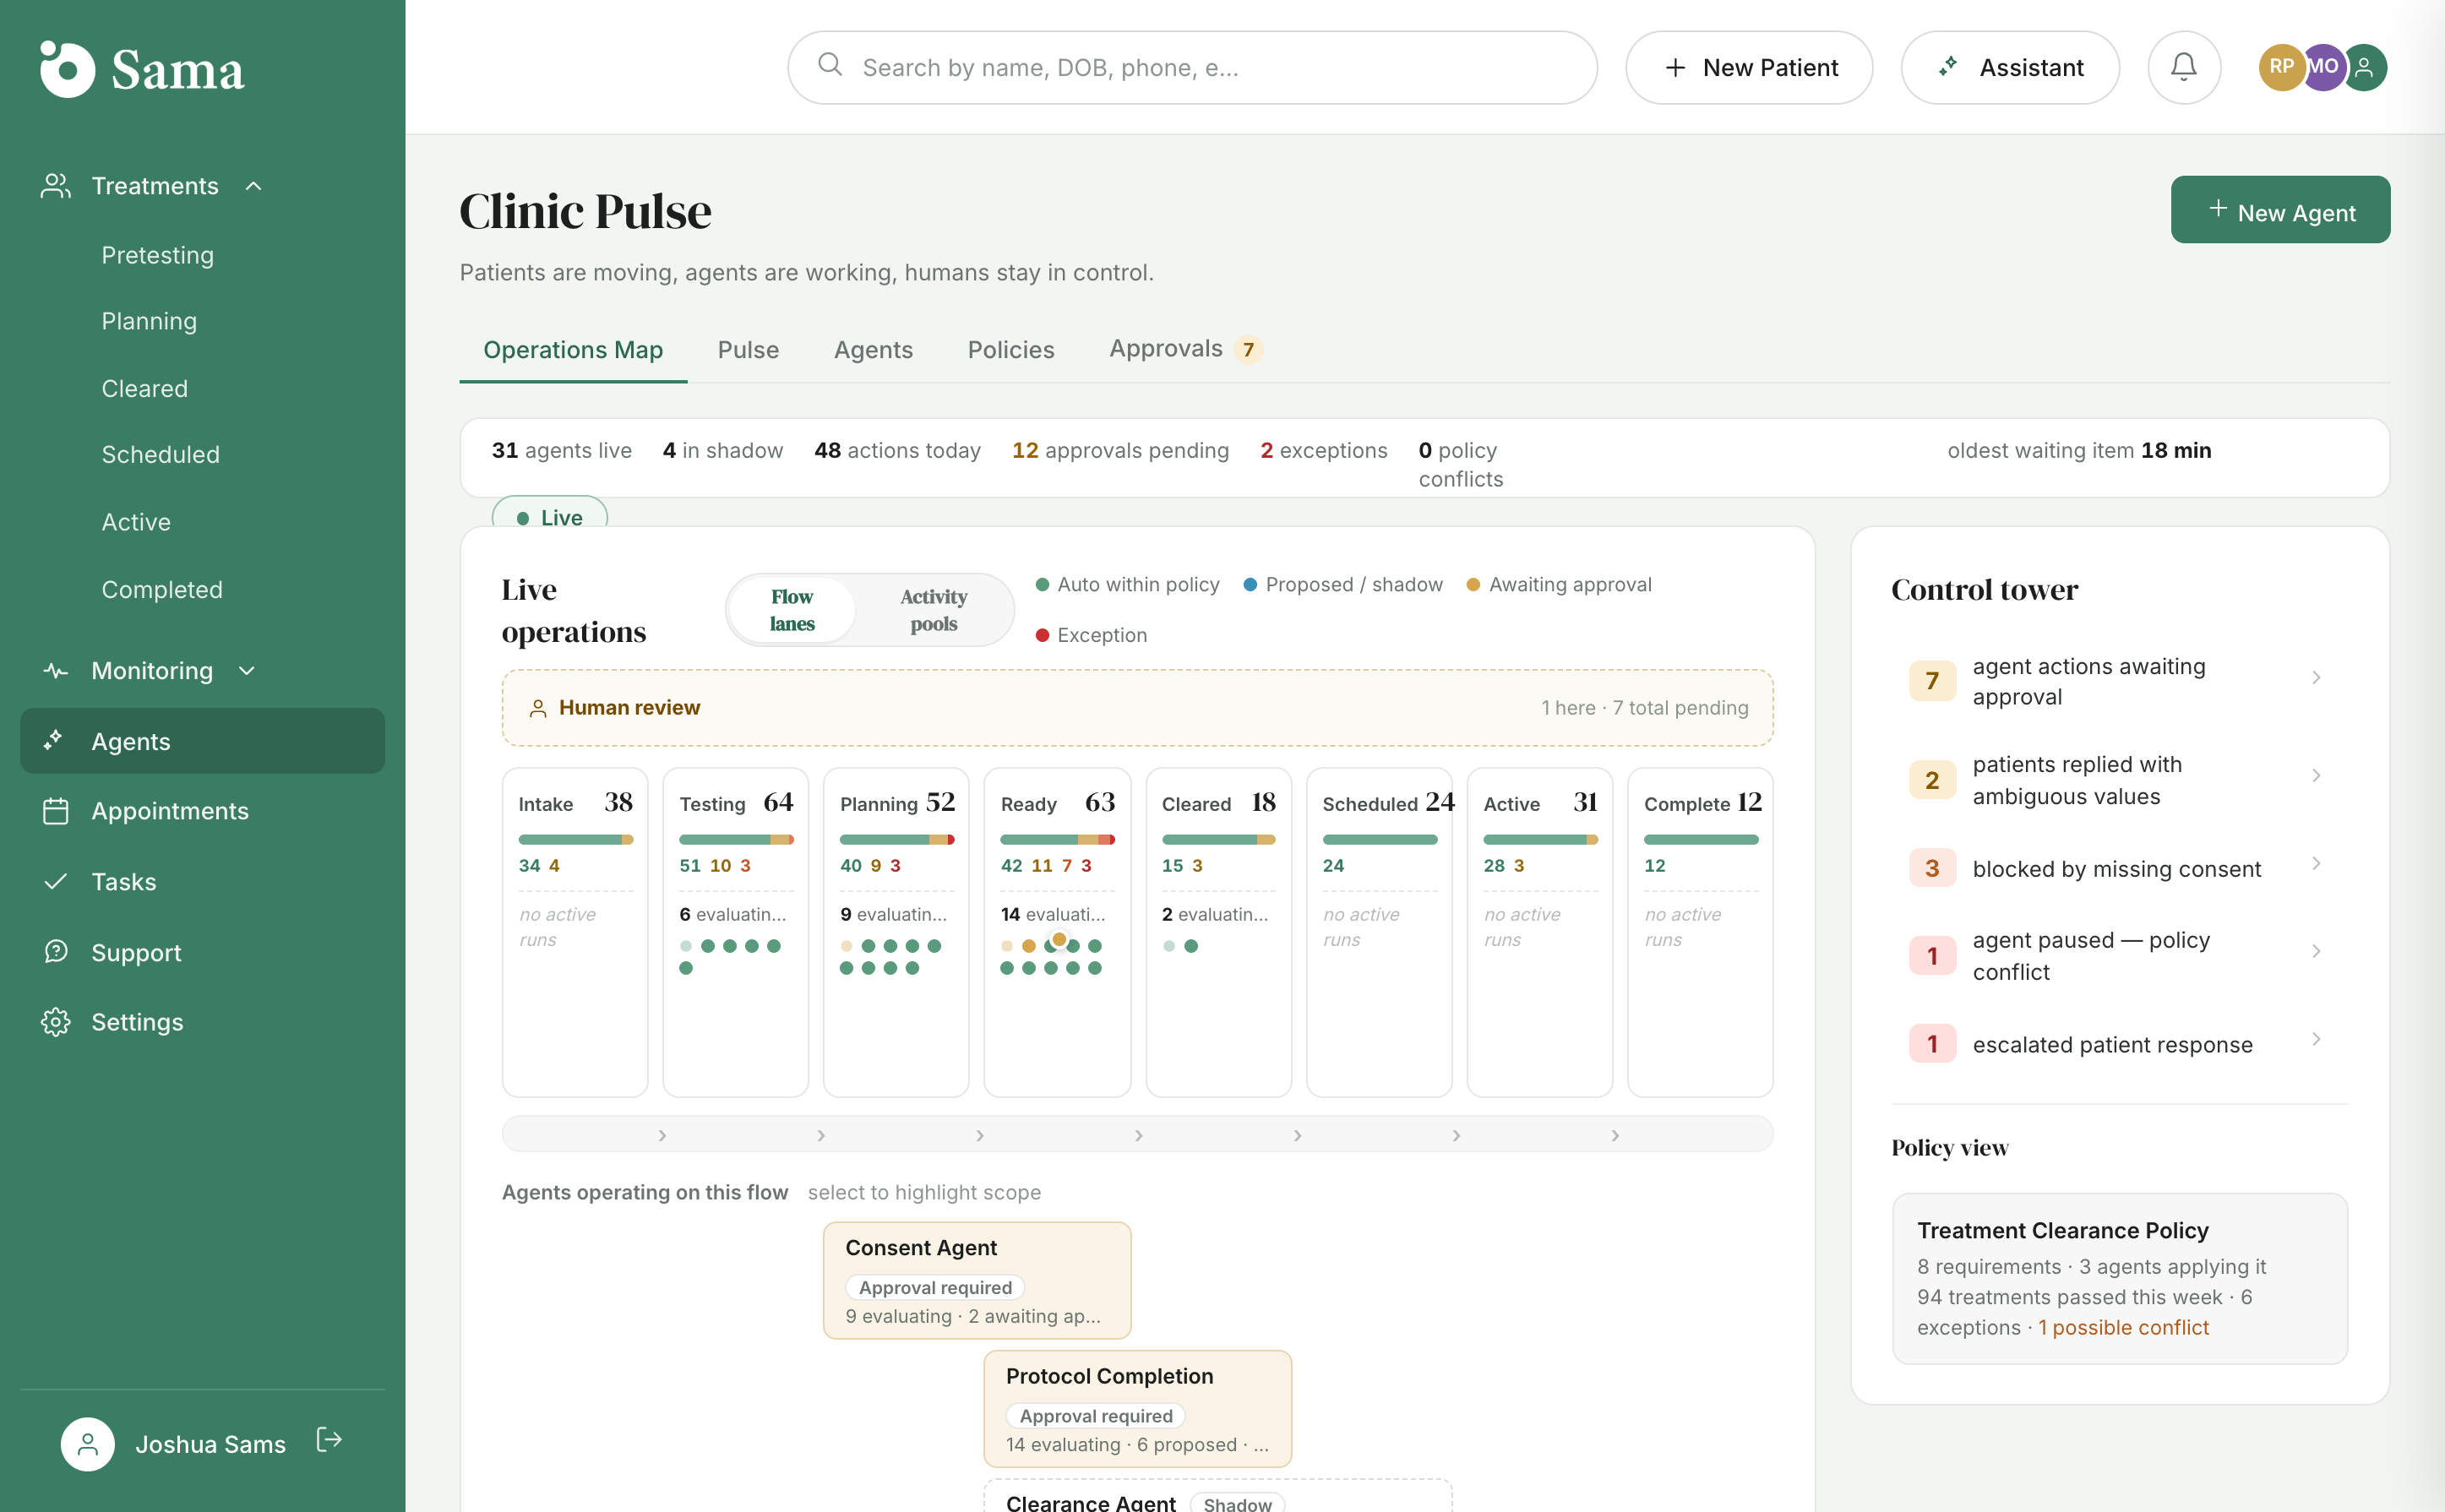Open patients replied with ambiguous values chevron
2445x1512 pixels.
pyautogui.click(x=2316, y=776)
